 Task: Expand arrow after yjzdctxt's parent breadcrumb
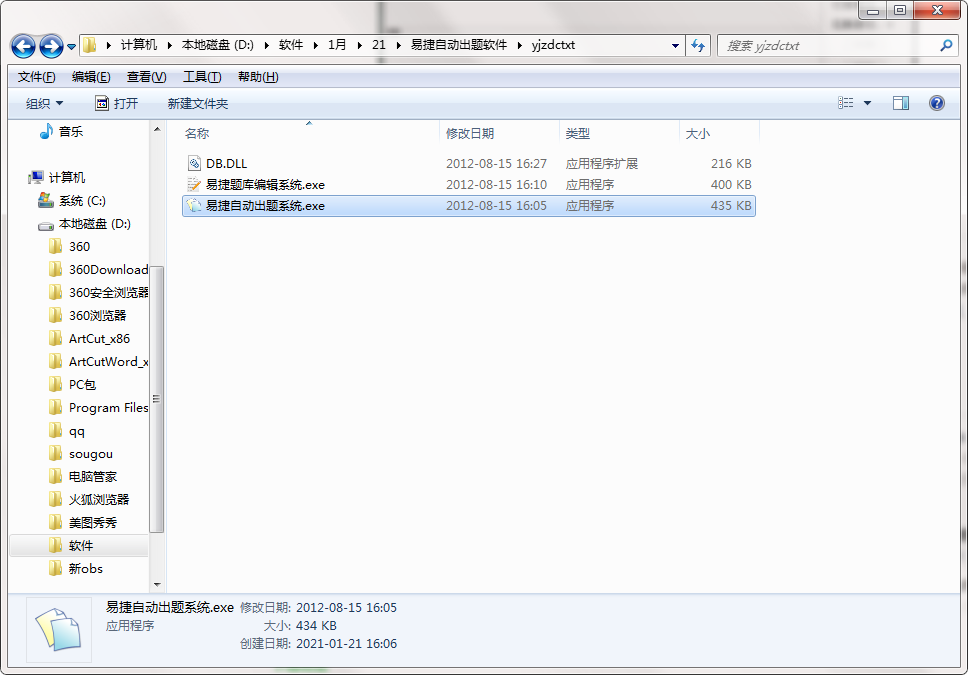click(x=519, y=45)
